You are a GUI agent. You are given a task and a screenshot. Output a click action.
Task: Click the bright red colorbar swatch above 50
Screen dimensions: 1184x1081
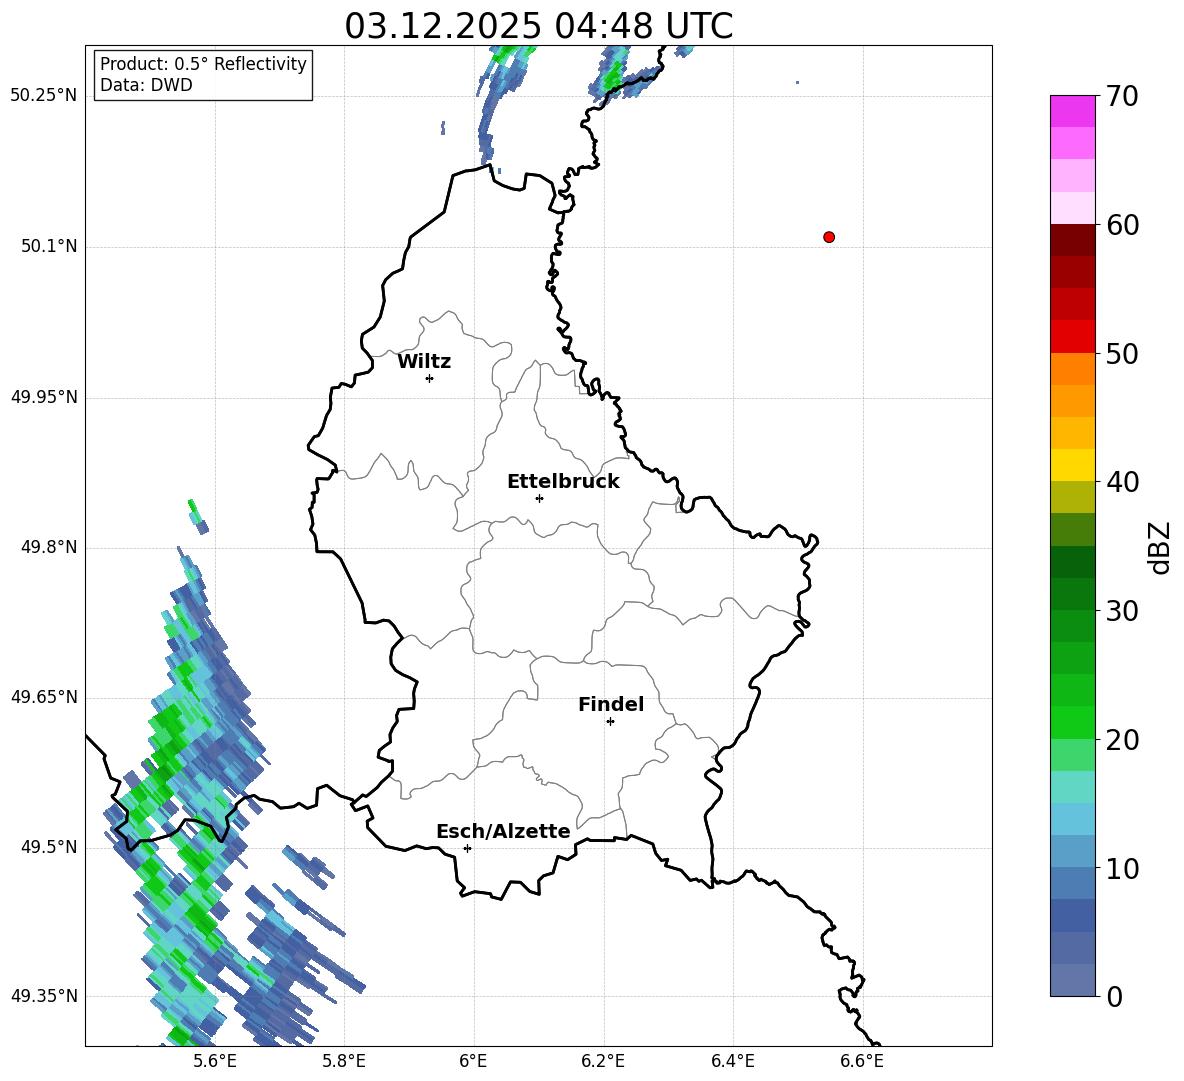click(x=1073, y=337)
